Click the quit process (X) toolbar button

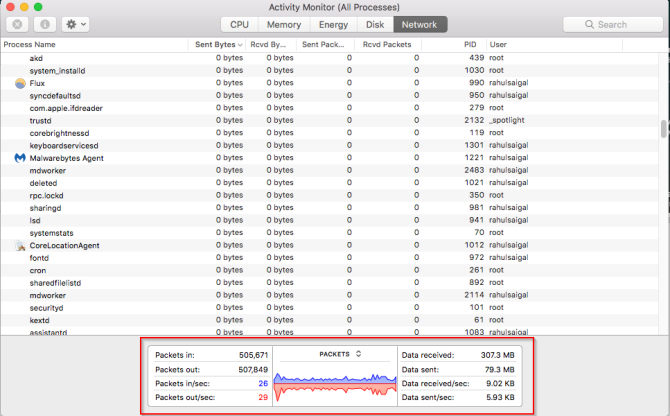[17, 24]
